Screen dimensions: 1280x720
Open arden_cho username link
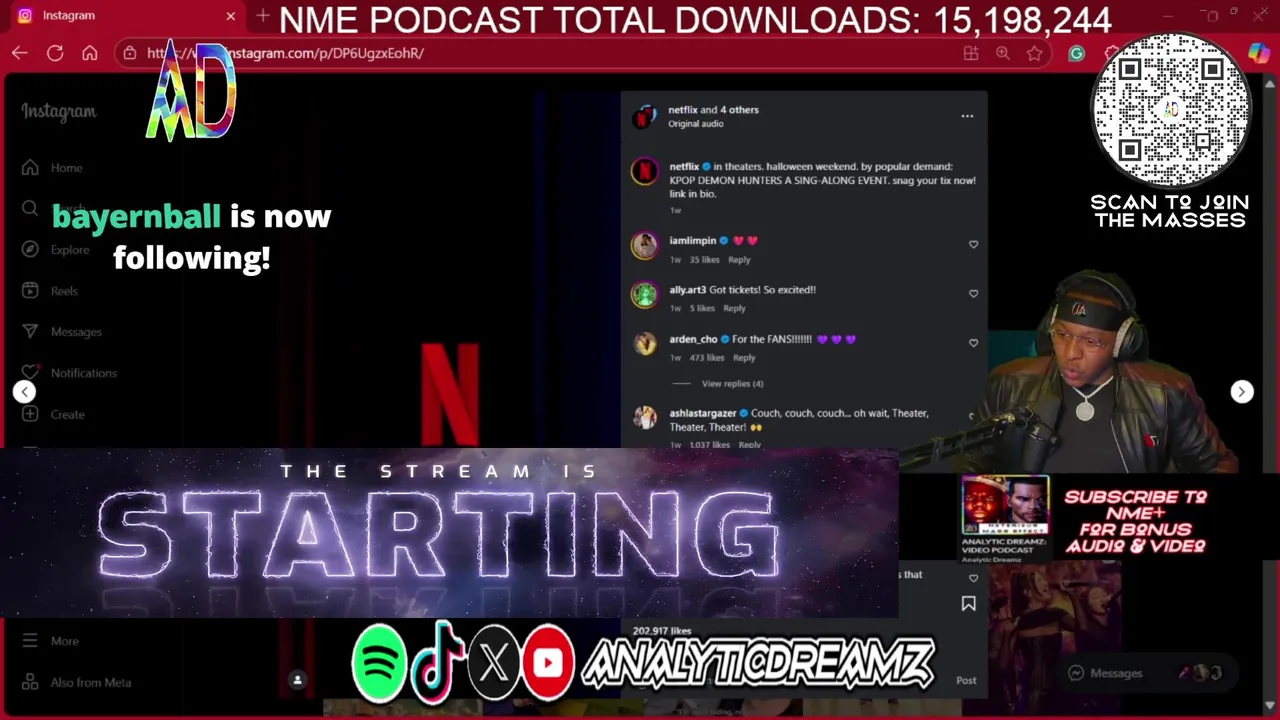(693, 340)
